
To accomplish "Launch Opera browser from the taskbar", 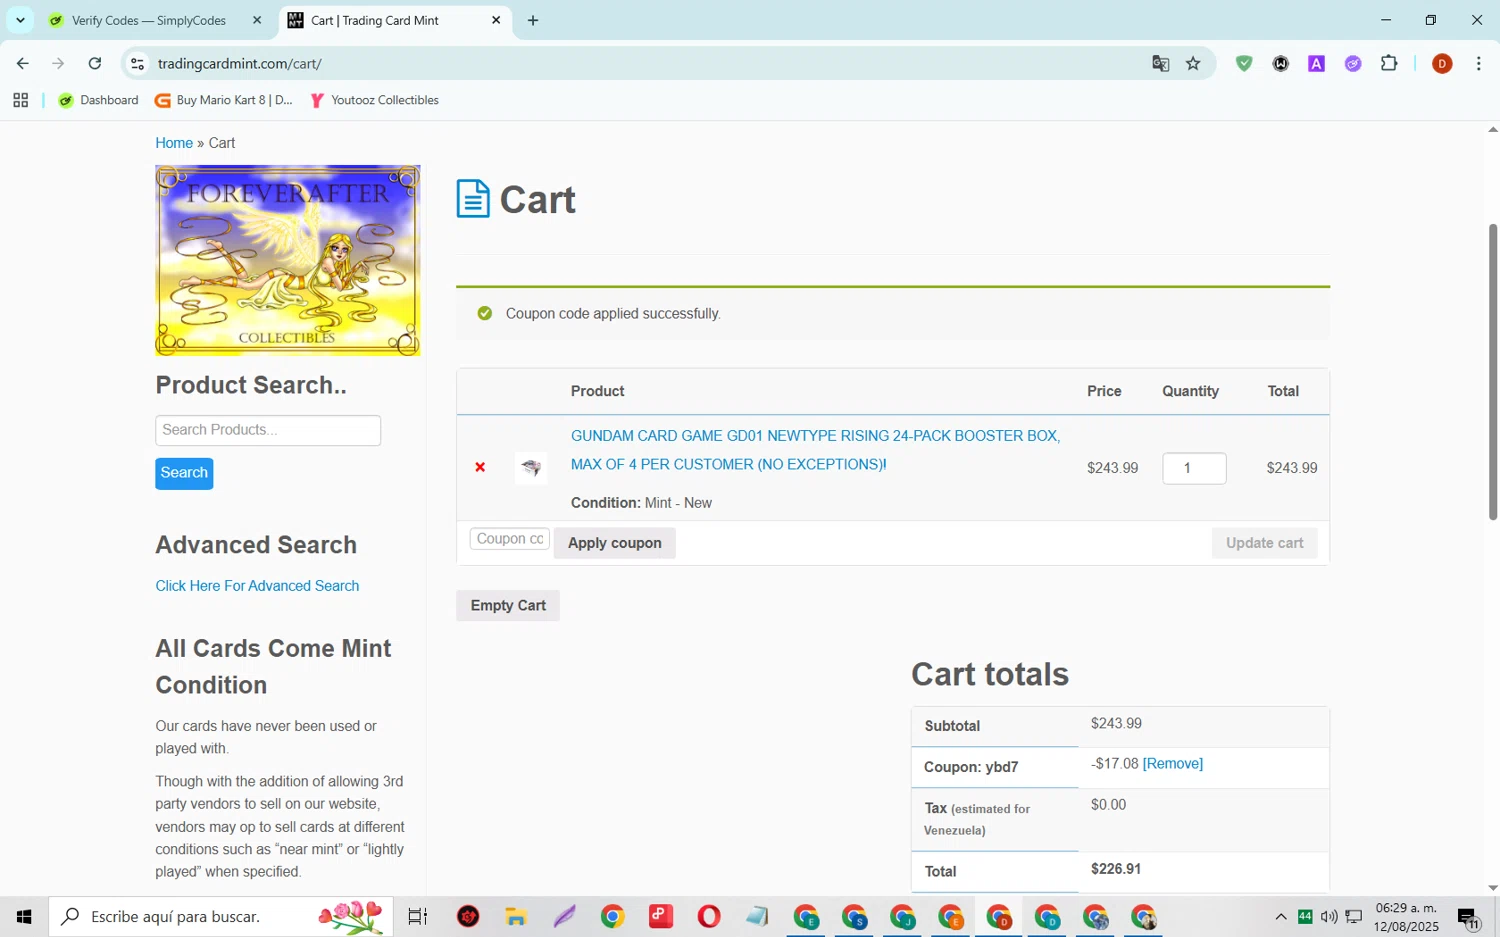I will (709, 916).
